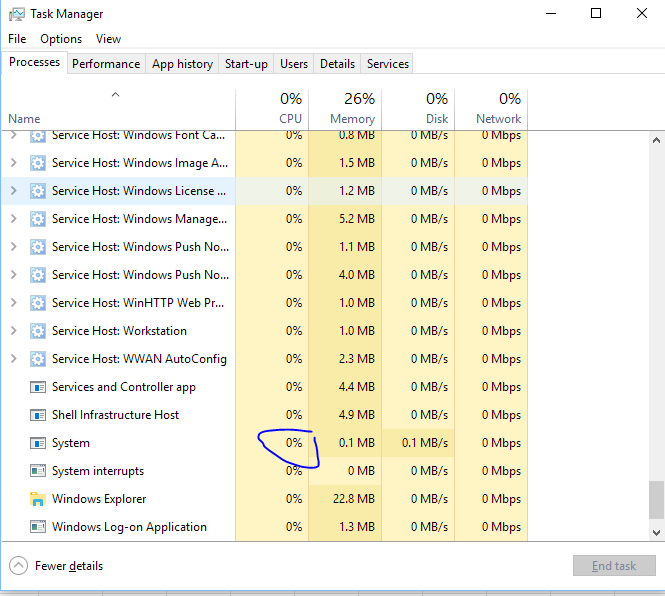This screenshot has height=596, width=665.
Task: Select the System process name
Action: (71, 443)
